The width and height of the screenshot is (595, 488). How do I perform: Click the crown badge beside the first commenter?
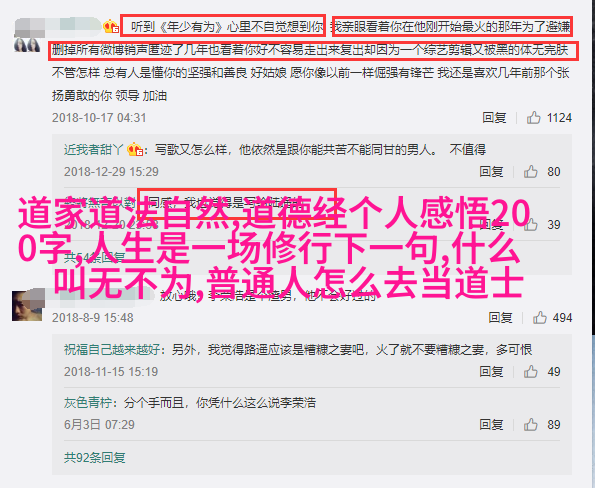111,27
